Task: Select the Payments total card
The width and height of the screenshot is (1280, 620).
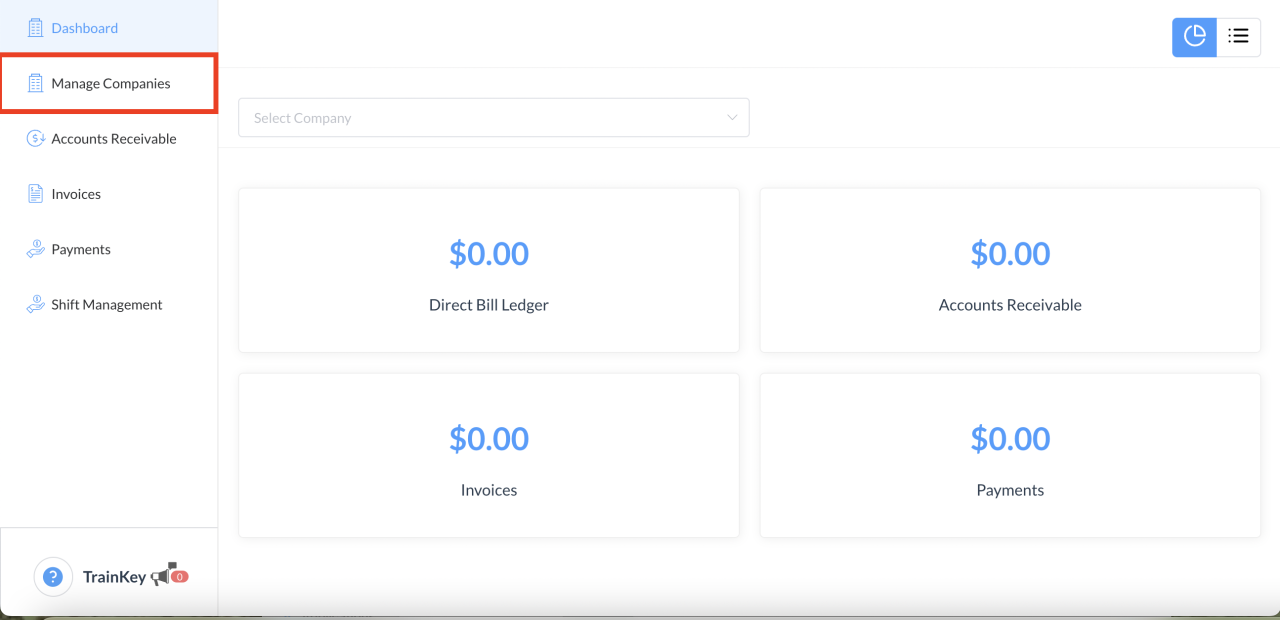Action: (x=1010, y=455)
